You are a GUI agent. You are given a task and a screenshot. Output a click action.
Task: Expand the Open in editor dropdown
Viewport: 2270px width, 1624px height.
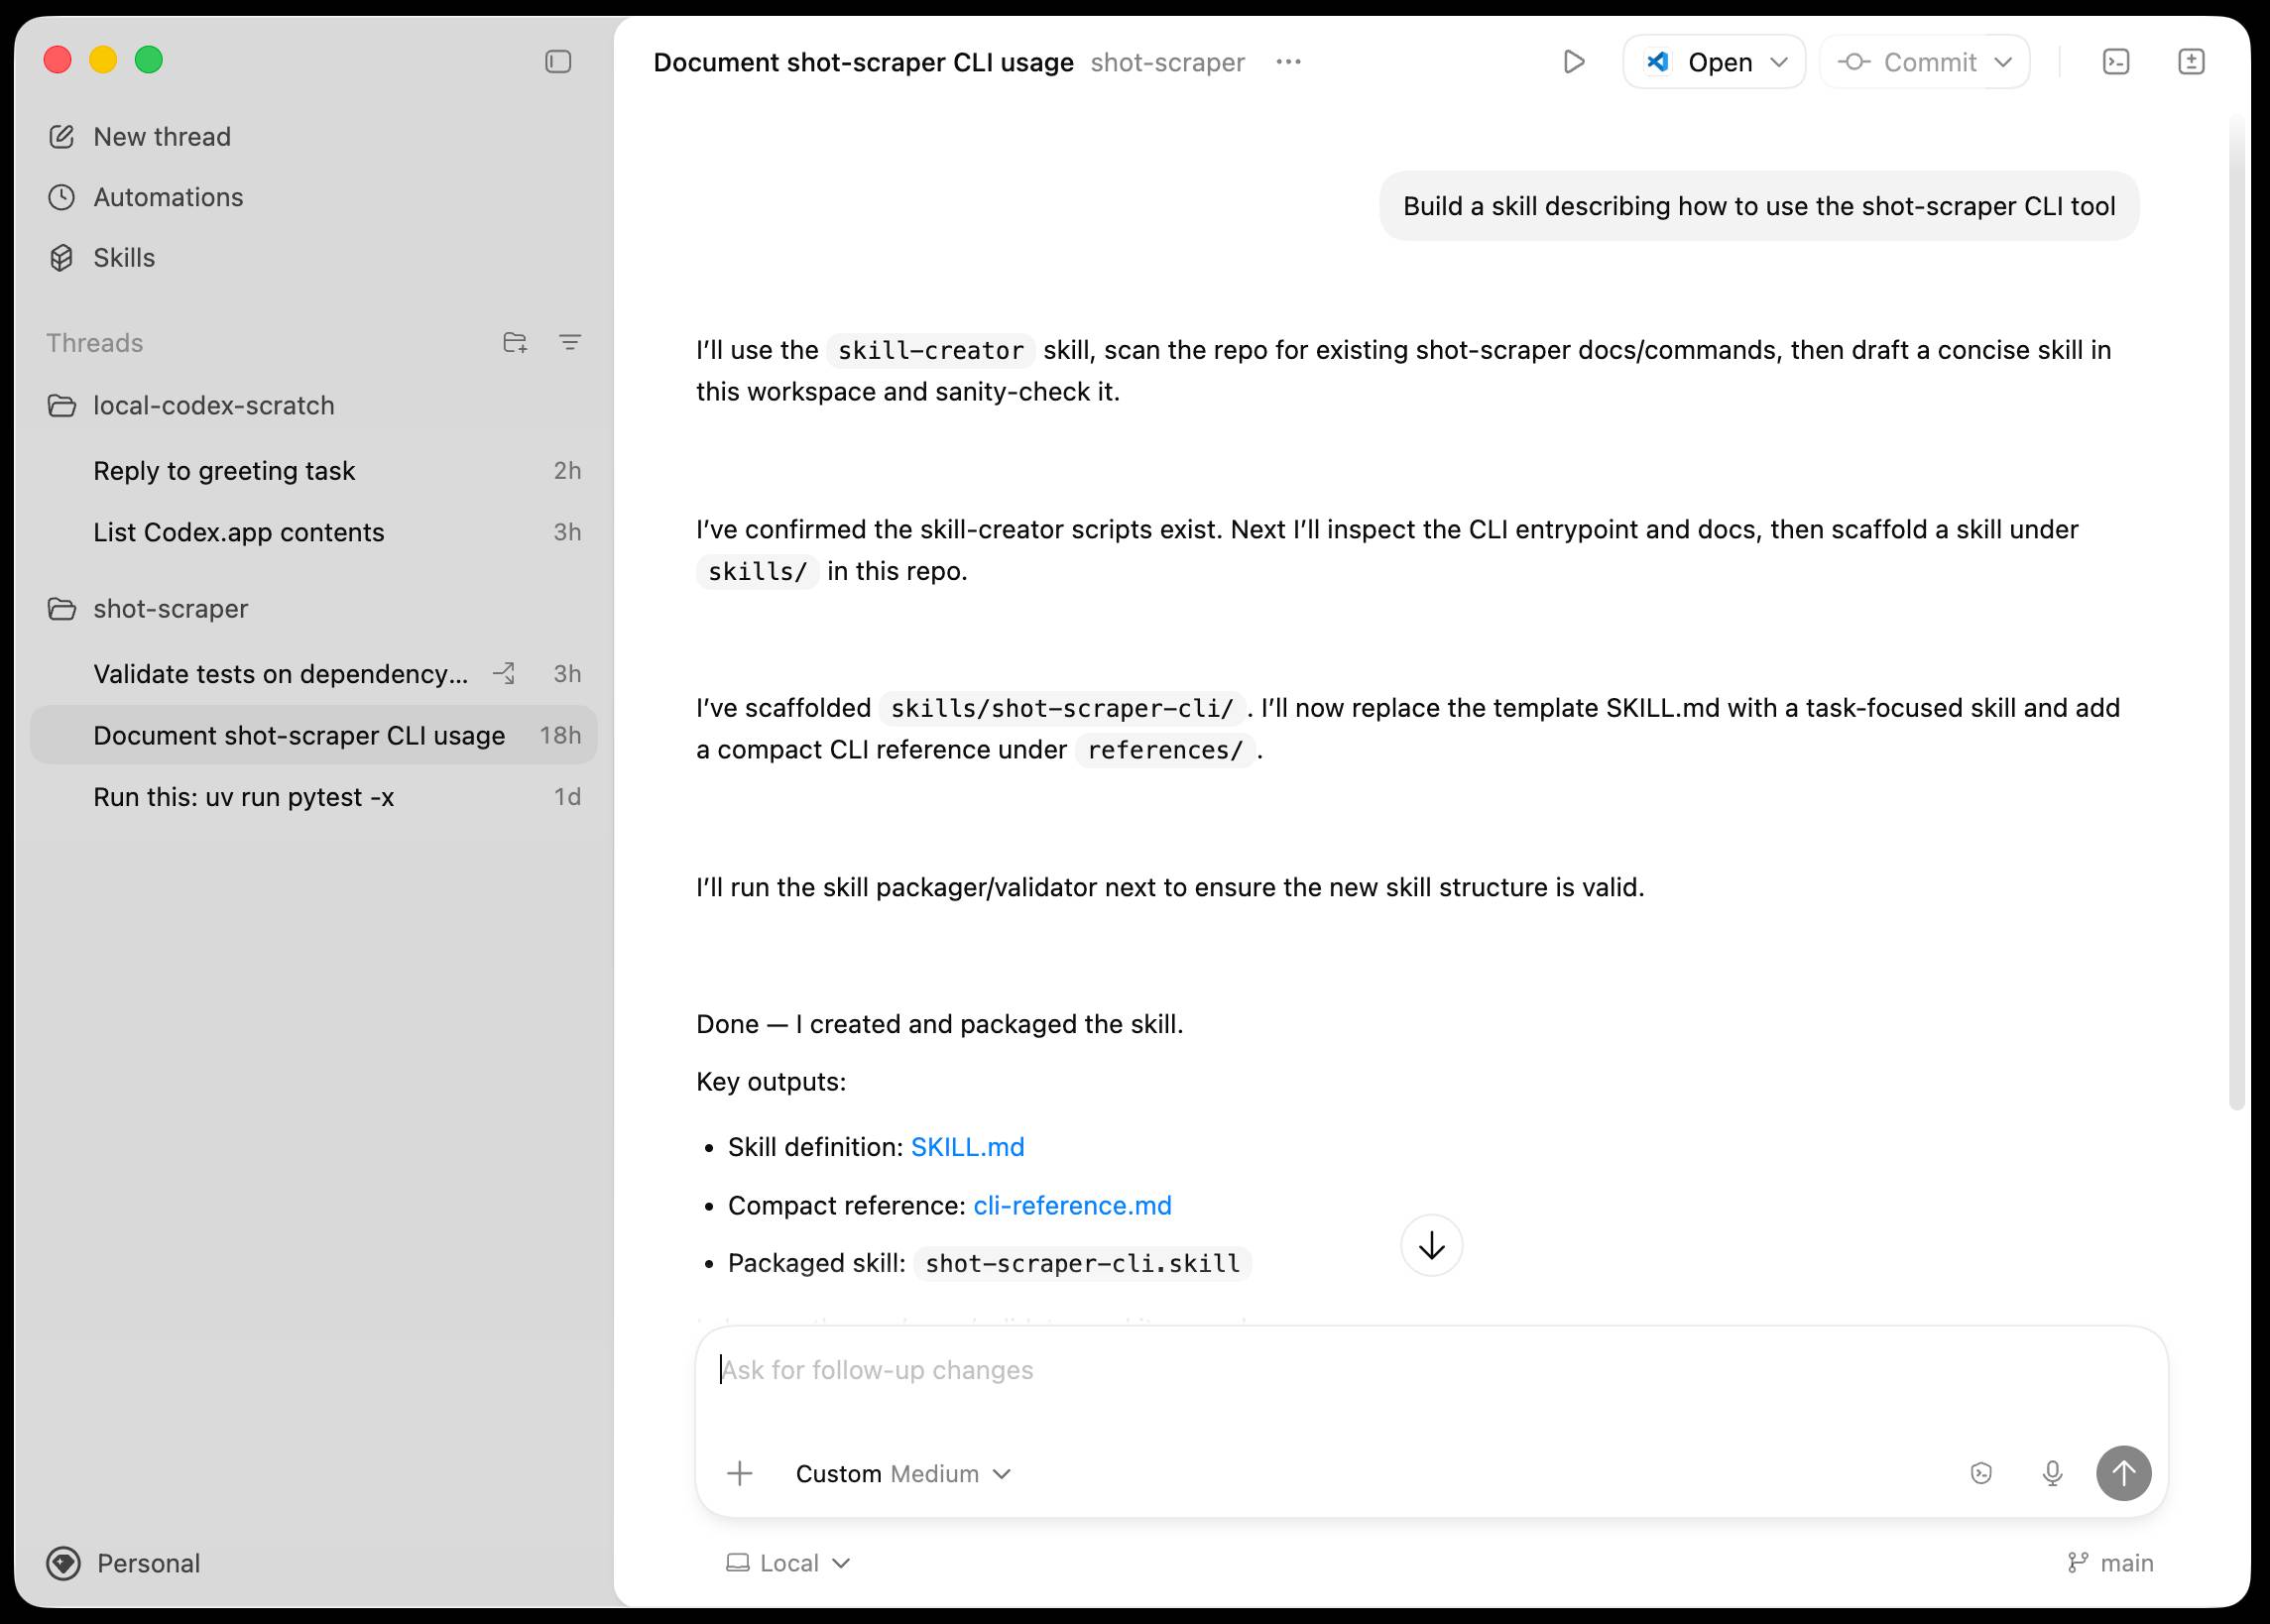(x=1780, y=61)
